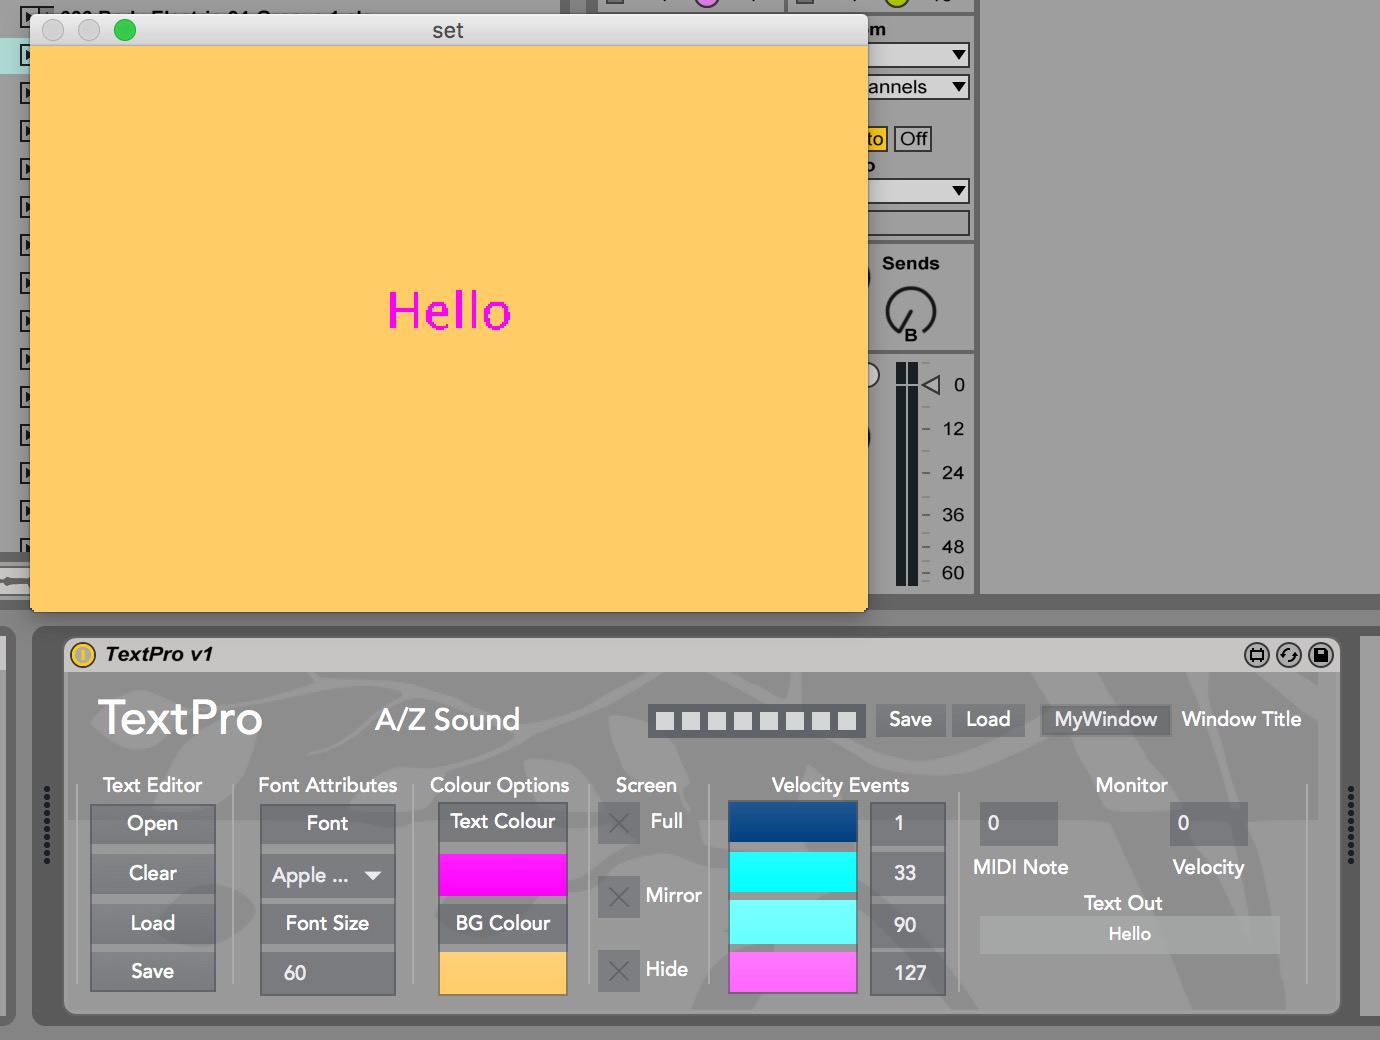Check the Hide checkbox
This screenshot has width=1380, height=1040.
pyautogui.click(x=619, y=970)
